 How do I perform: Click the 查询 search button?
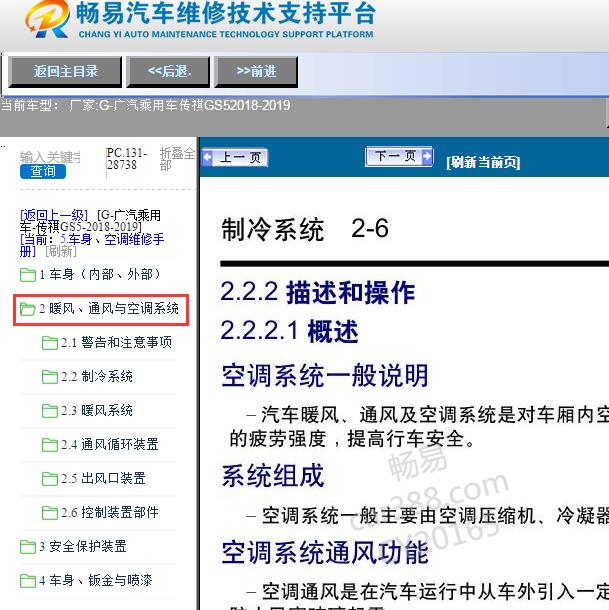pos(43,171)
